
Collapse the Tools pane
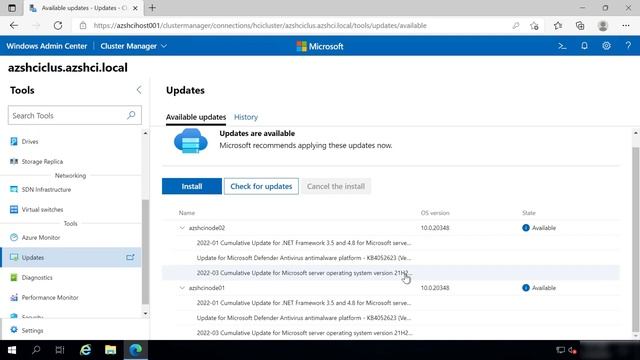tap(139, 90)
